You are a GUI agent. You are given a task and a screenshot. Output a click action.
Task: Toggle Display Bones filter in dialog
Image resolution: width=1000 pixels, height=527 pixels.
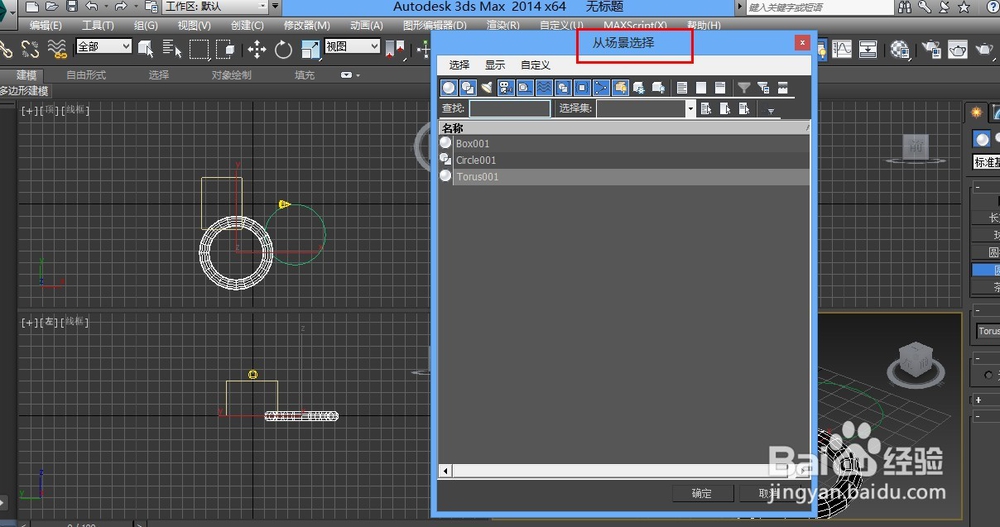point(601,87)
